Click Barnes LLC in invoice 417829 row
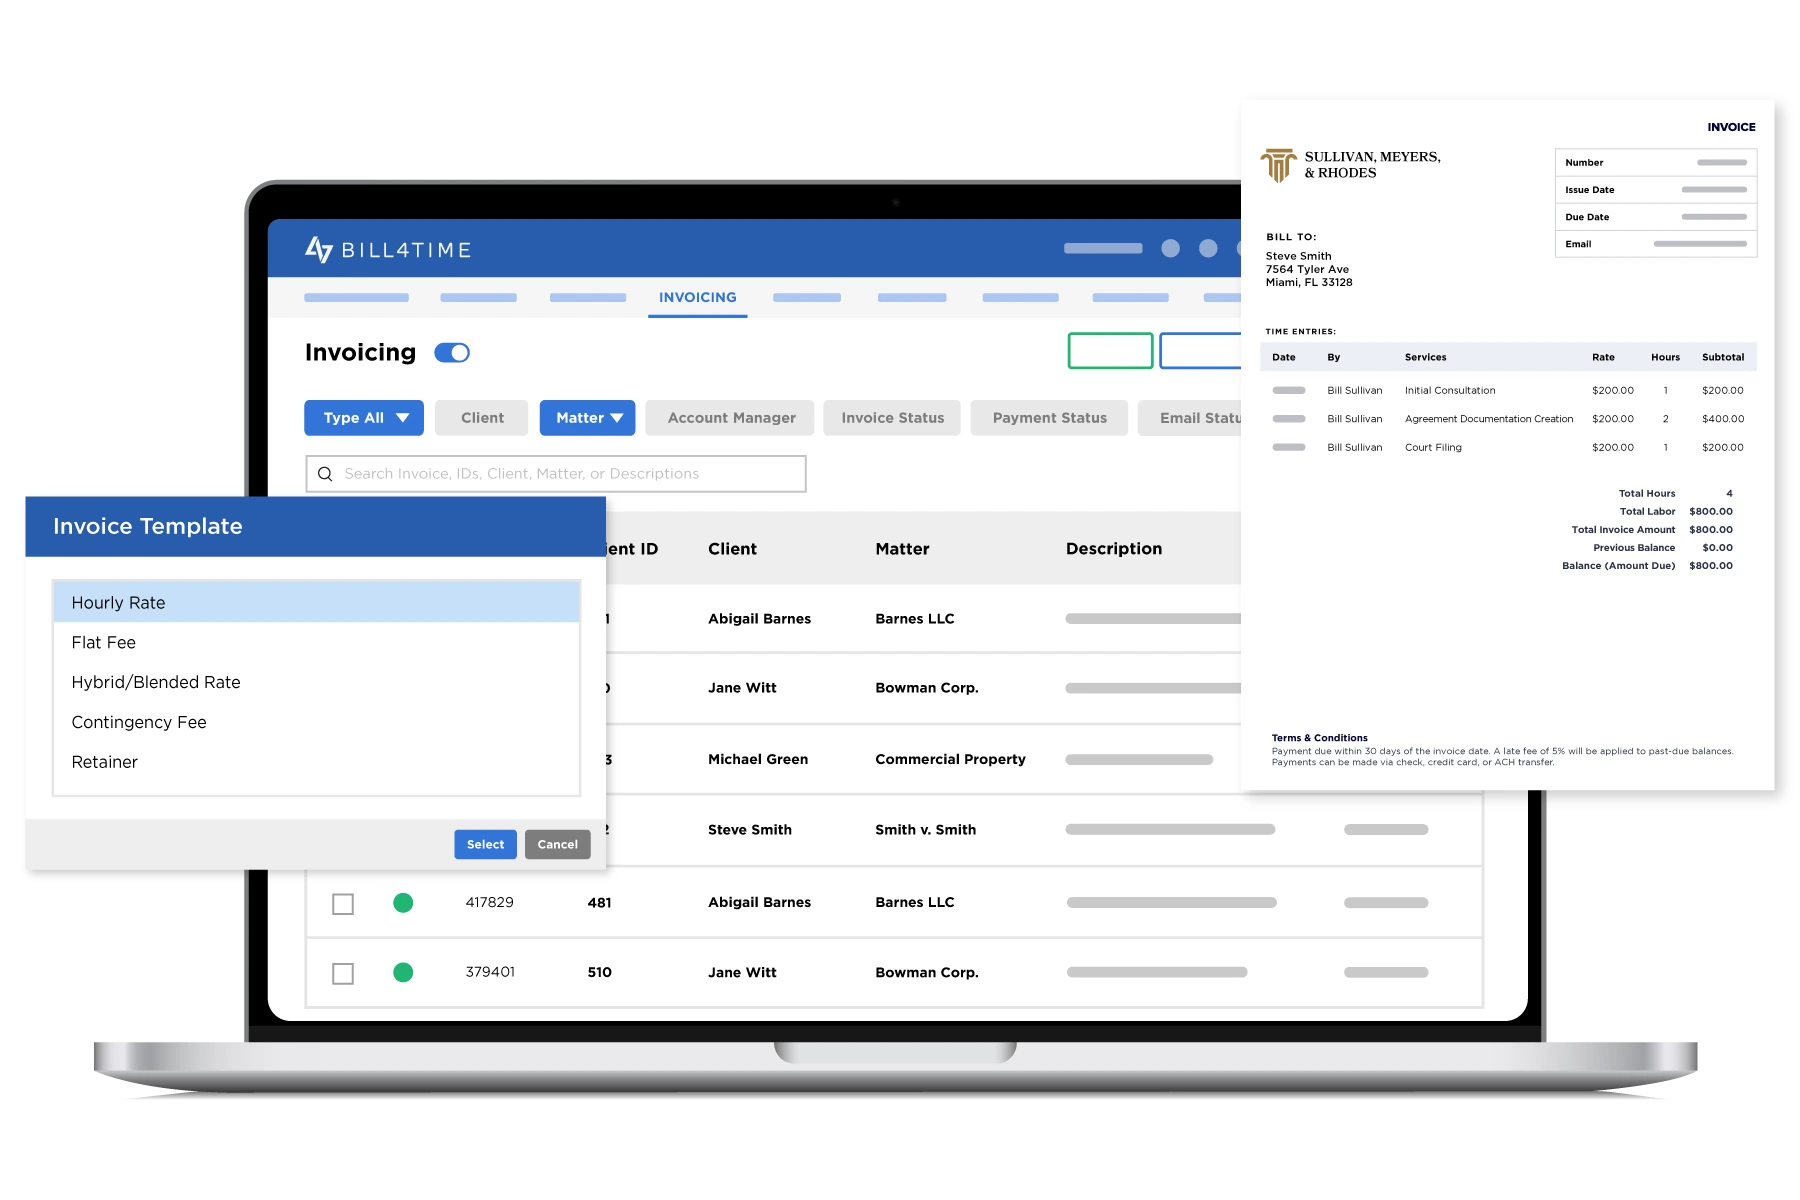1800x1200 pixels. pyautogui.click(x=915, y=903)
